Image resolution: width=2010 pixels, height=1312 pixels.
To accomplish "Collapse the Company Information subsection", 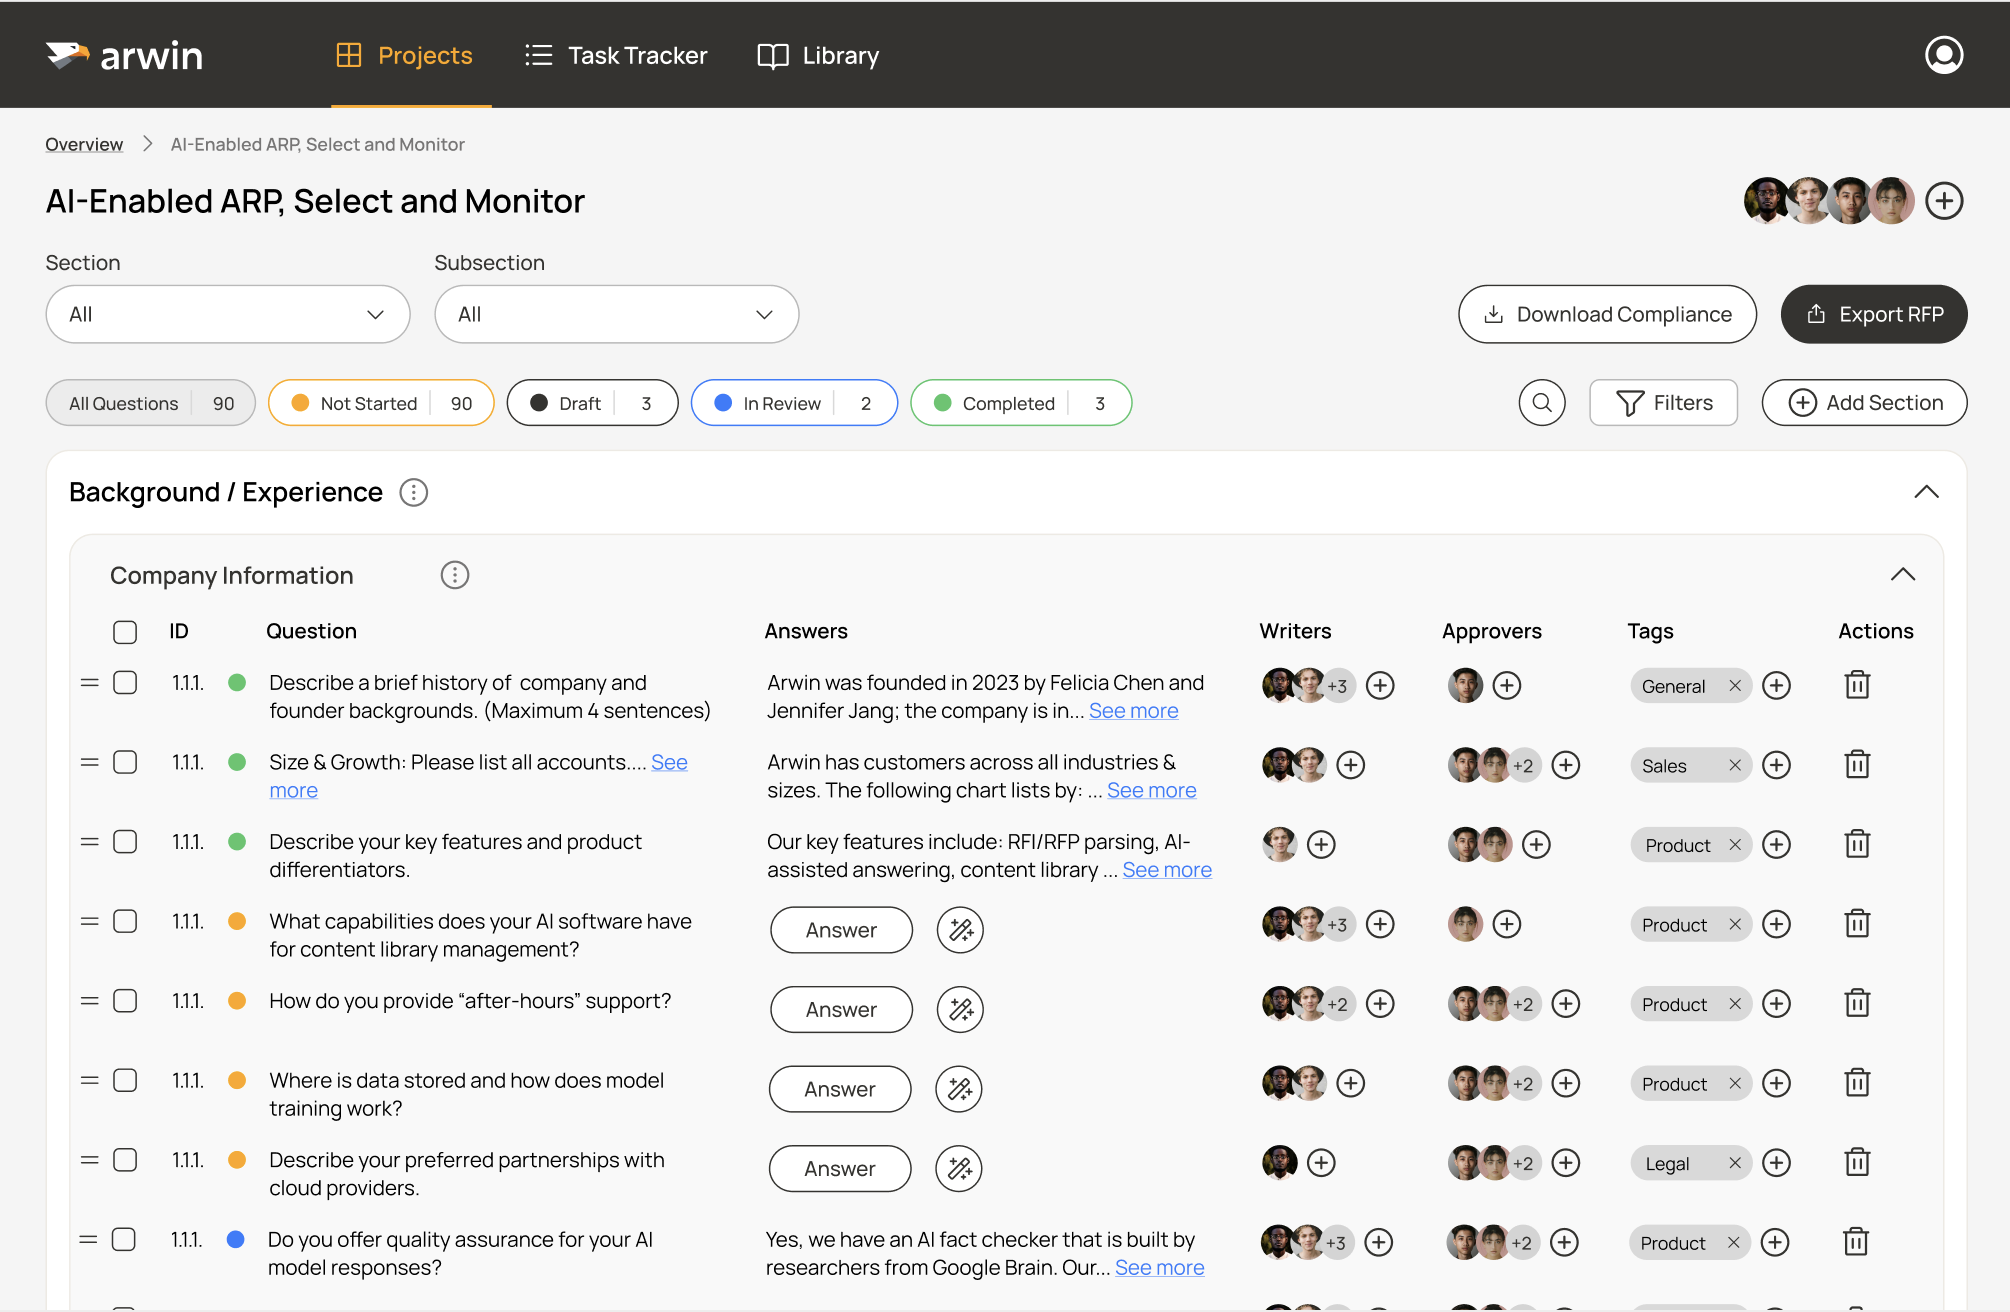I will coord(1902,574).
